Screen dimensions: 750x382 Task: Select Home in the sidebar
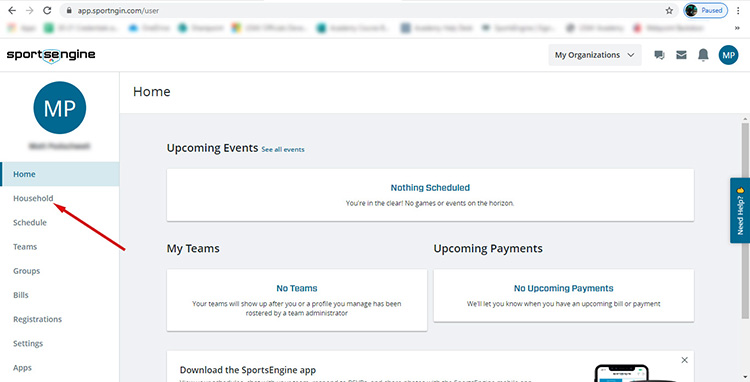(x=60, y=174)
